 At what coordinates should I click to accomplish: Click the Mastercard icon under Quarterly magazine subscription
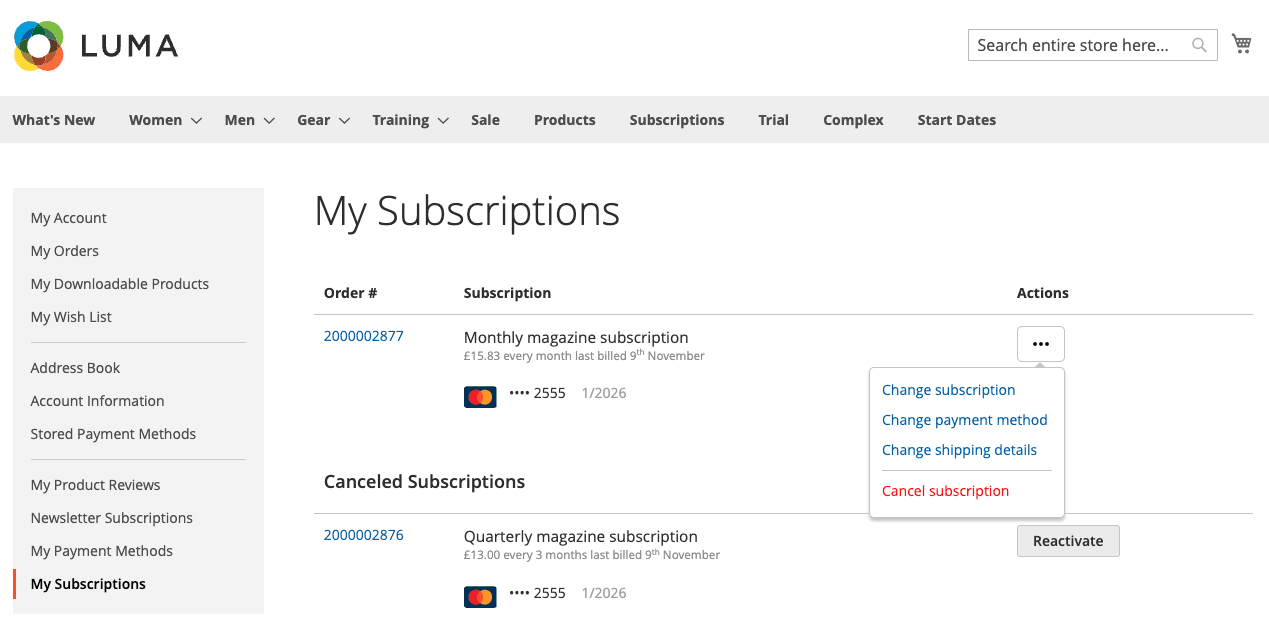point(480,597)
